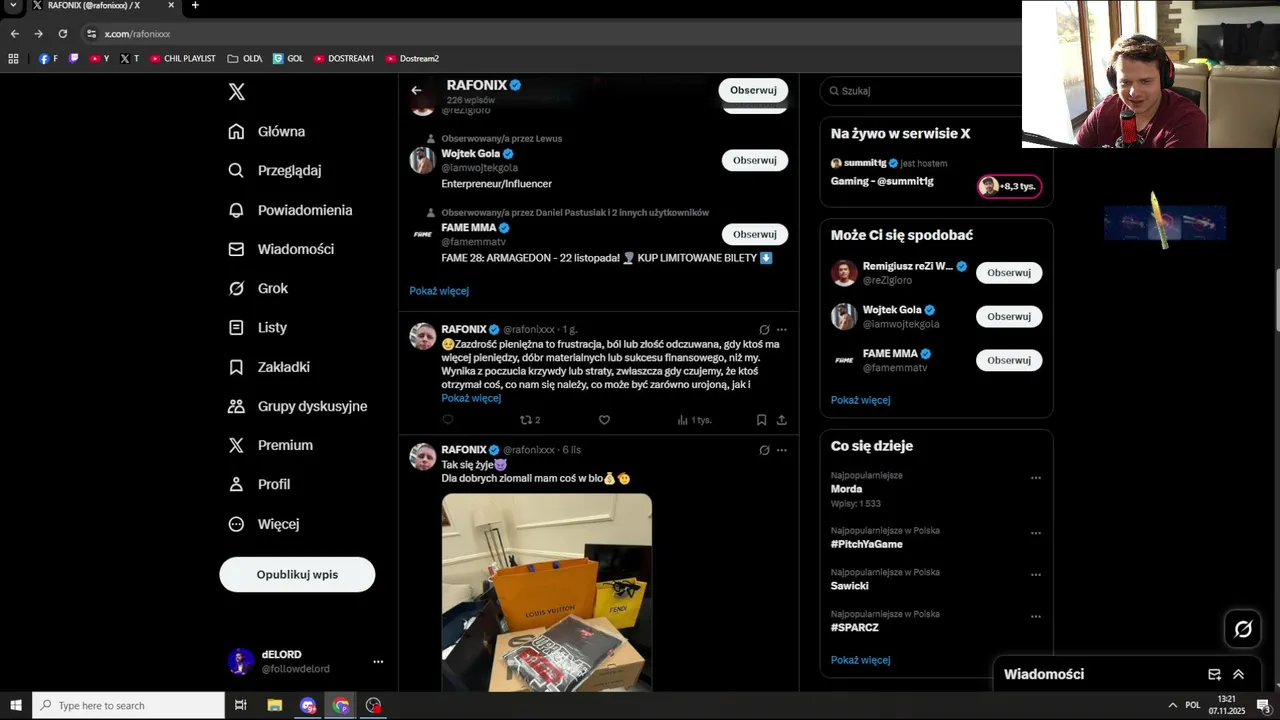Join the summit1g live +8,3 tys. badge
The image size is (1280, 720).
[1009, 186]
